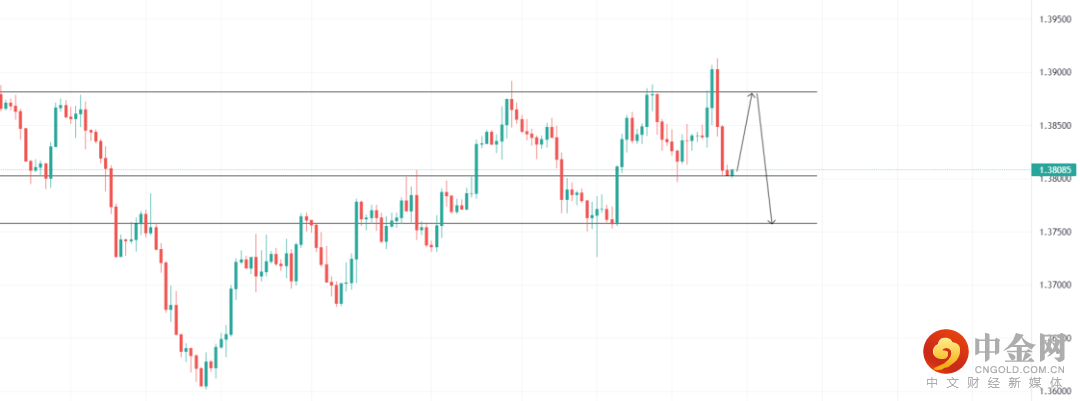This screenshot has width=1080, height=401.
Task: Click the downward projection arrow tip
Action: 772,222
